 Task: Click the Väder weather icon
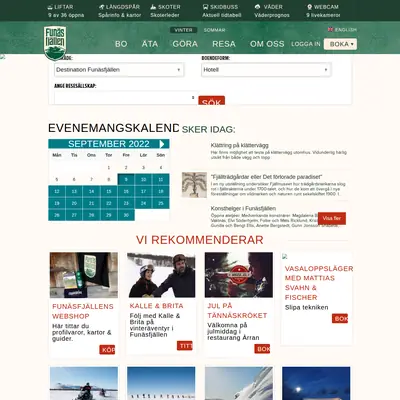tap(257, 7)
